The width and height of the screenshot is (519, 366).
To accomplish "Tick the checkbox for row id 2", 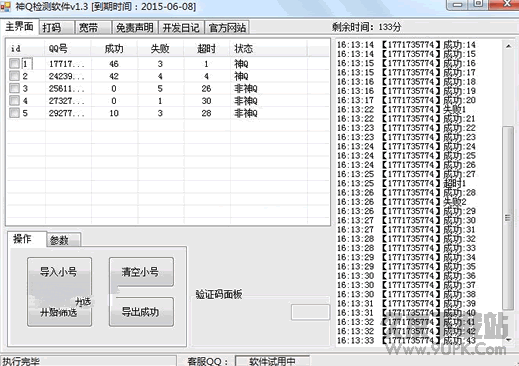I will click(14, 76).
